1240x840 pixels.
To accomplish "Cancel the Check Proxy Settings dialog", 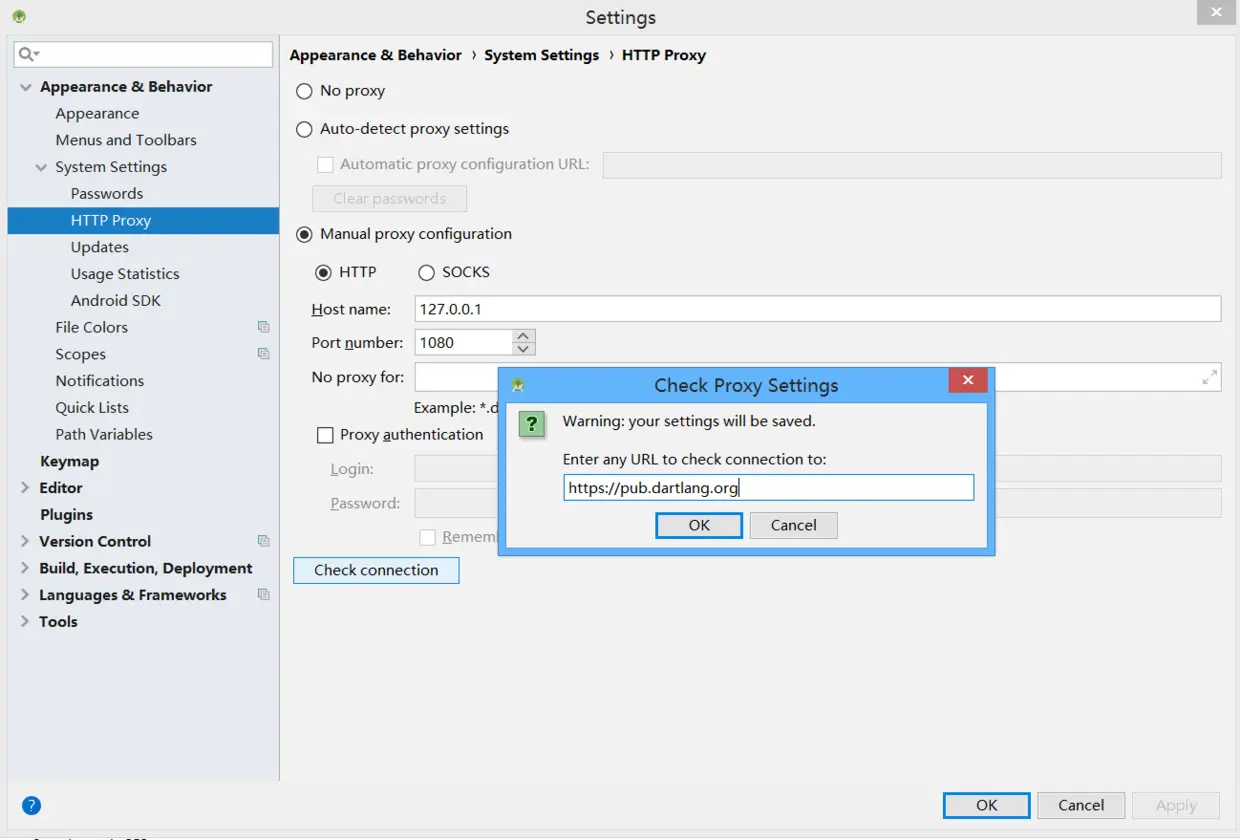I will coord(794,525).
